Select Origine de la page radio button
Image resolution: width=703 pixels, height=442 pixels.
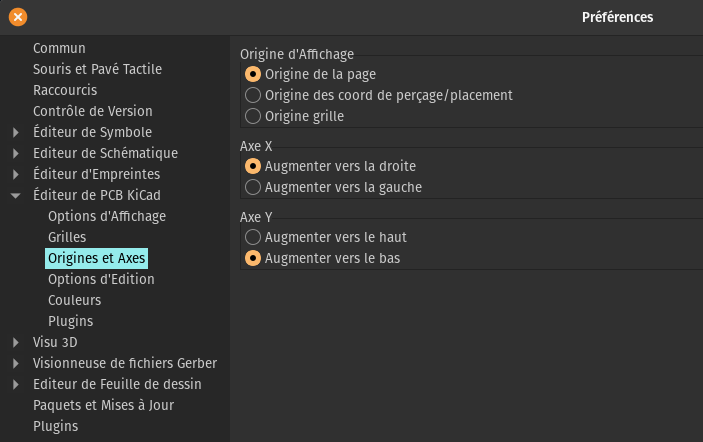(x=253, y=74)
